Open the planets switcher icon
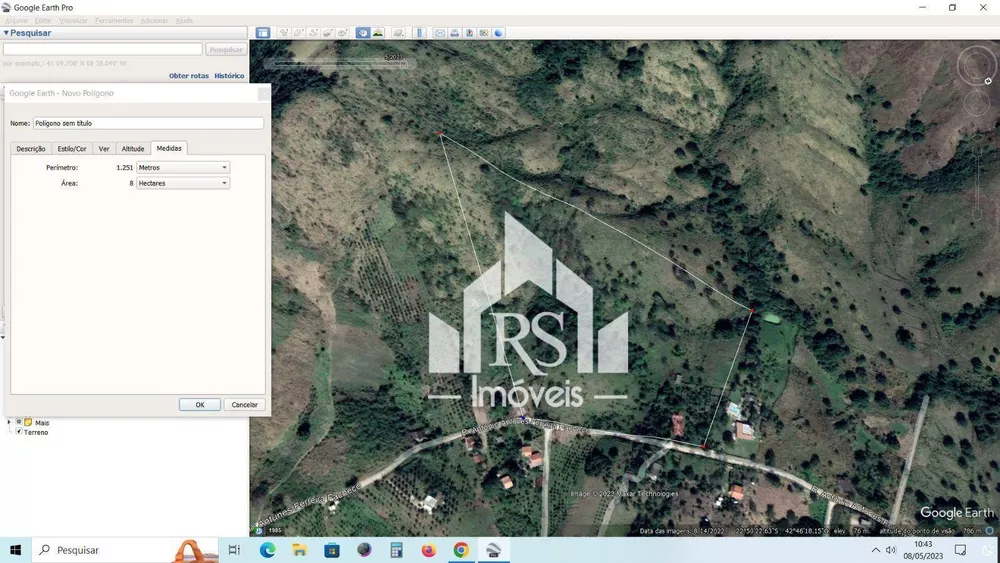 [399, 33]
